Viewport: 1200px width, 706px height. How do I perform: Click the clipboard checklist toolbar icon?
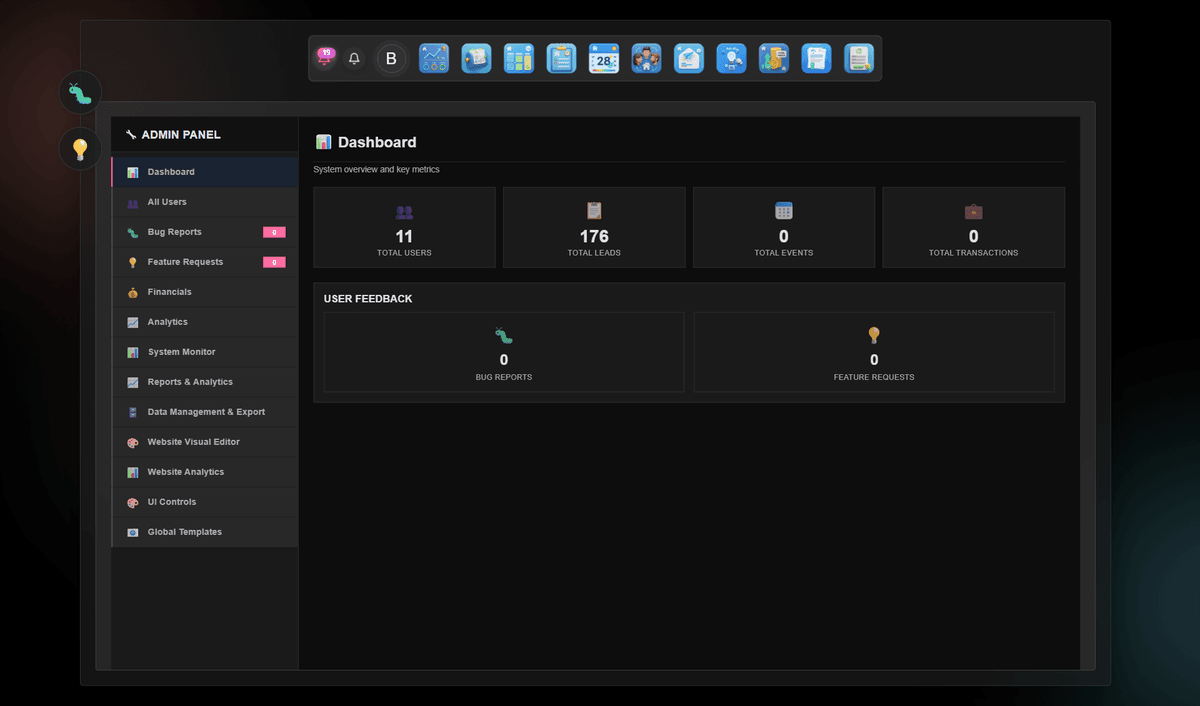coord(561,58)
